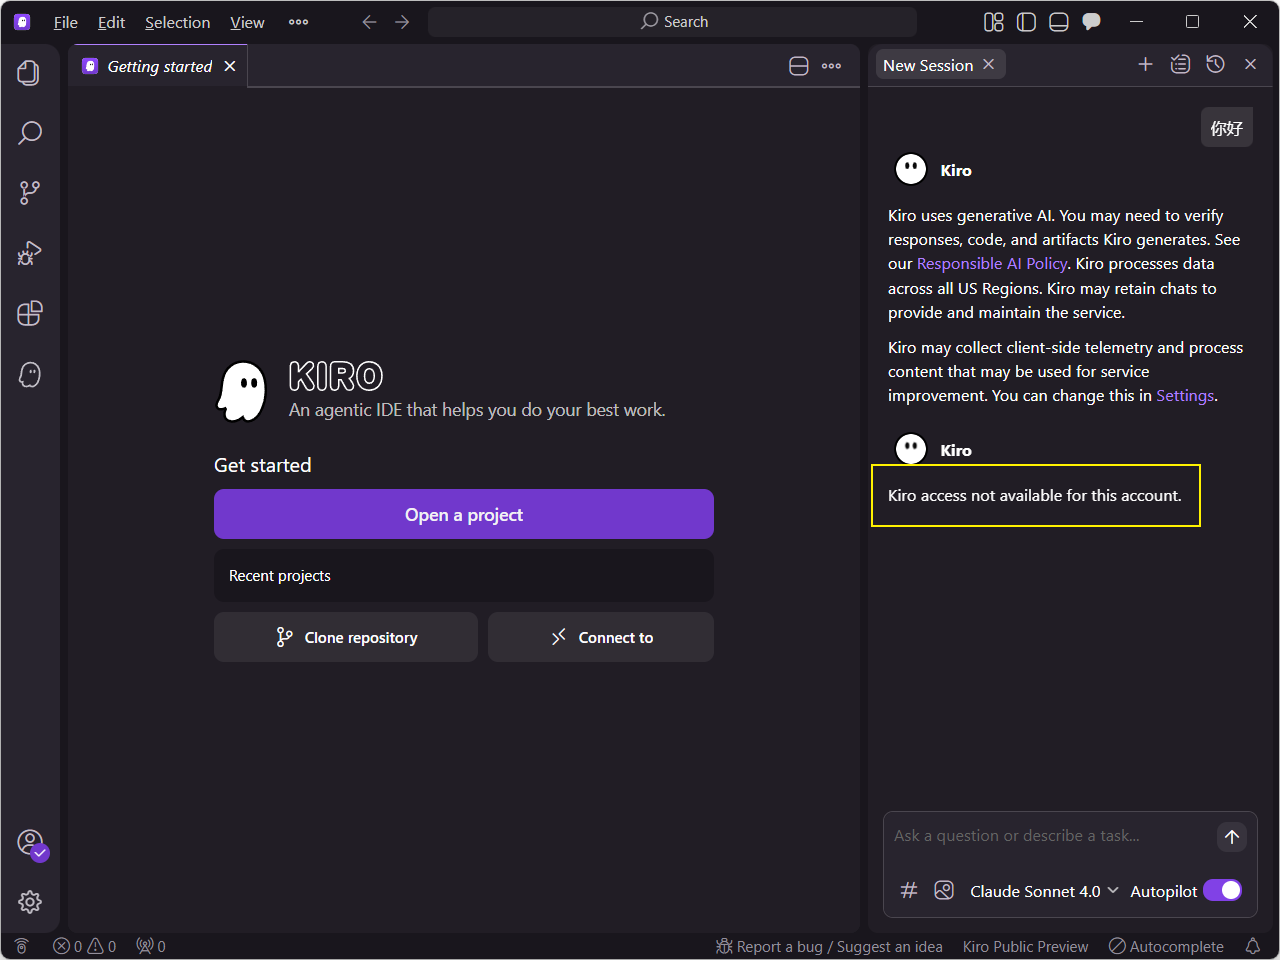Open the task list icon in chat header
This screenshot has width=1280, height=960.
(1180, 64)
